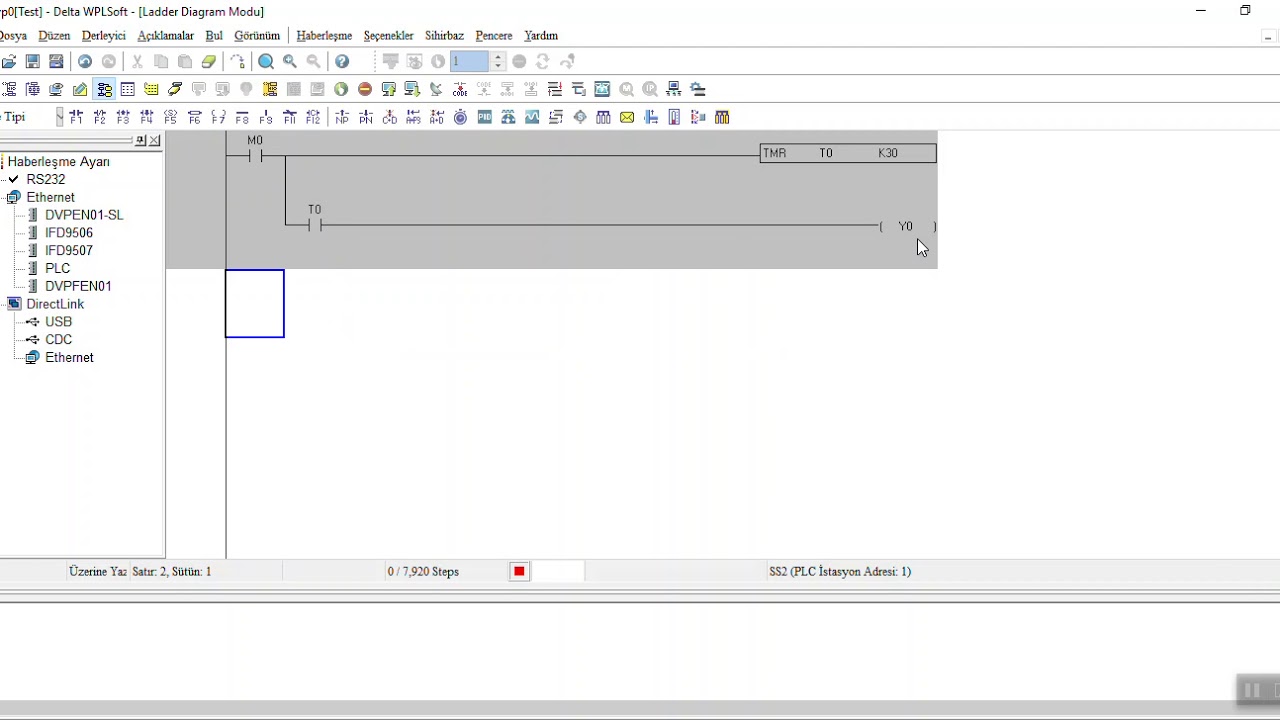Viewport: 1280px width, 720px height.
Task: Select the Y0 output coil
Action: click(x=907, y=227)
